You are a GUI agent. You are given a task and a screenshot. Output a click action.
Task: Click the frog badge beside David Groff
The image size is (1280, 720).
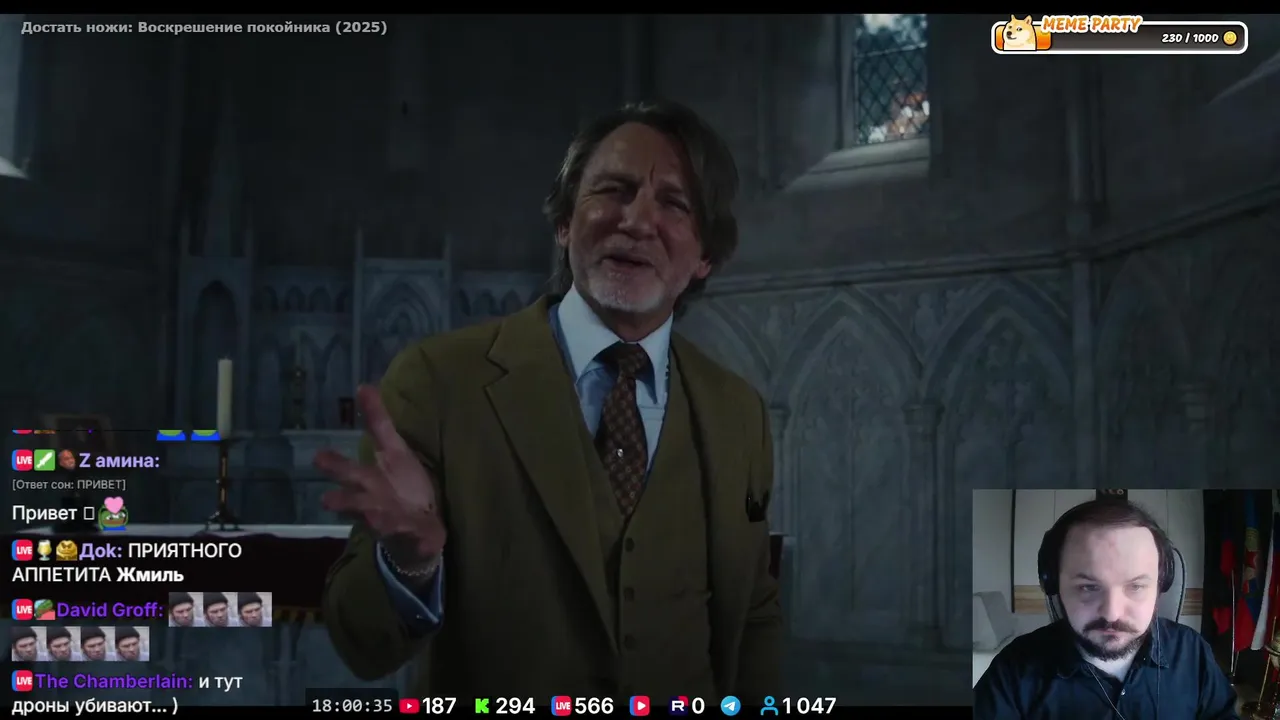[x=45, y=609]
